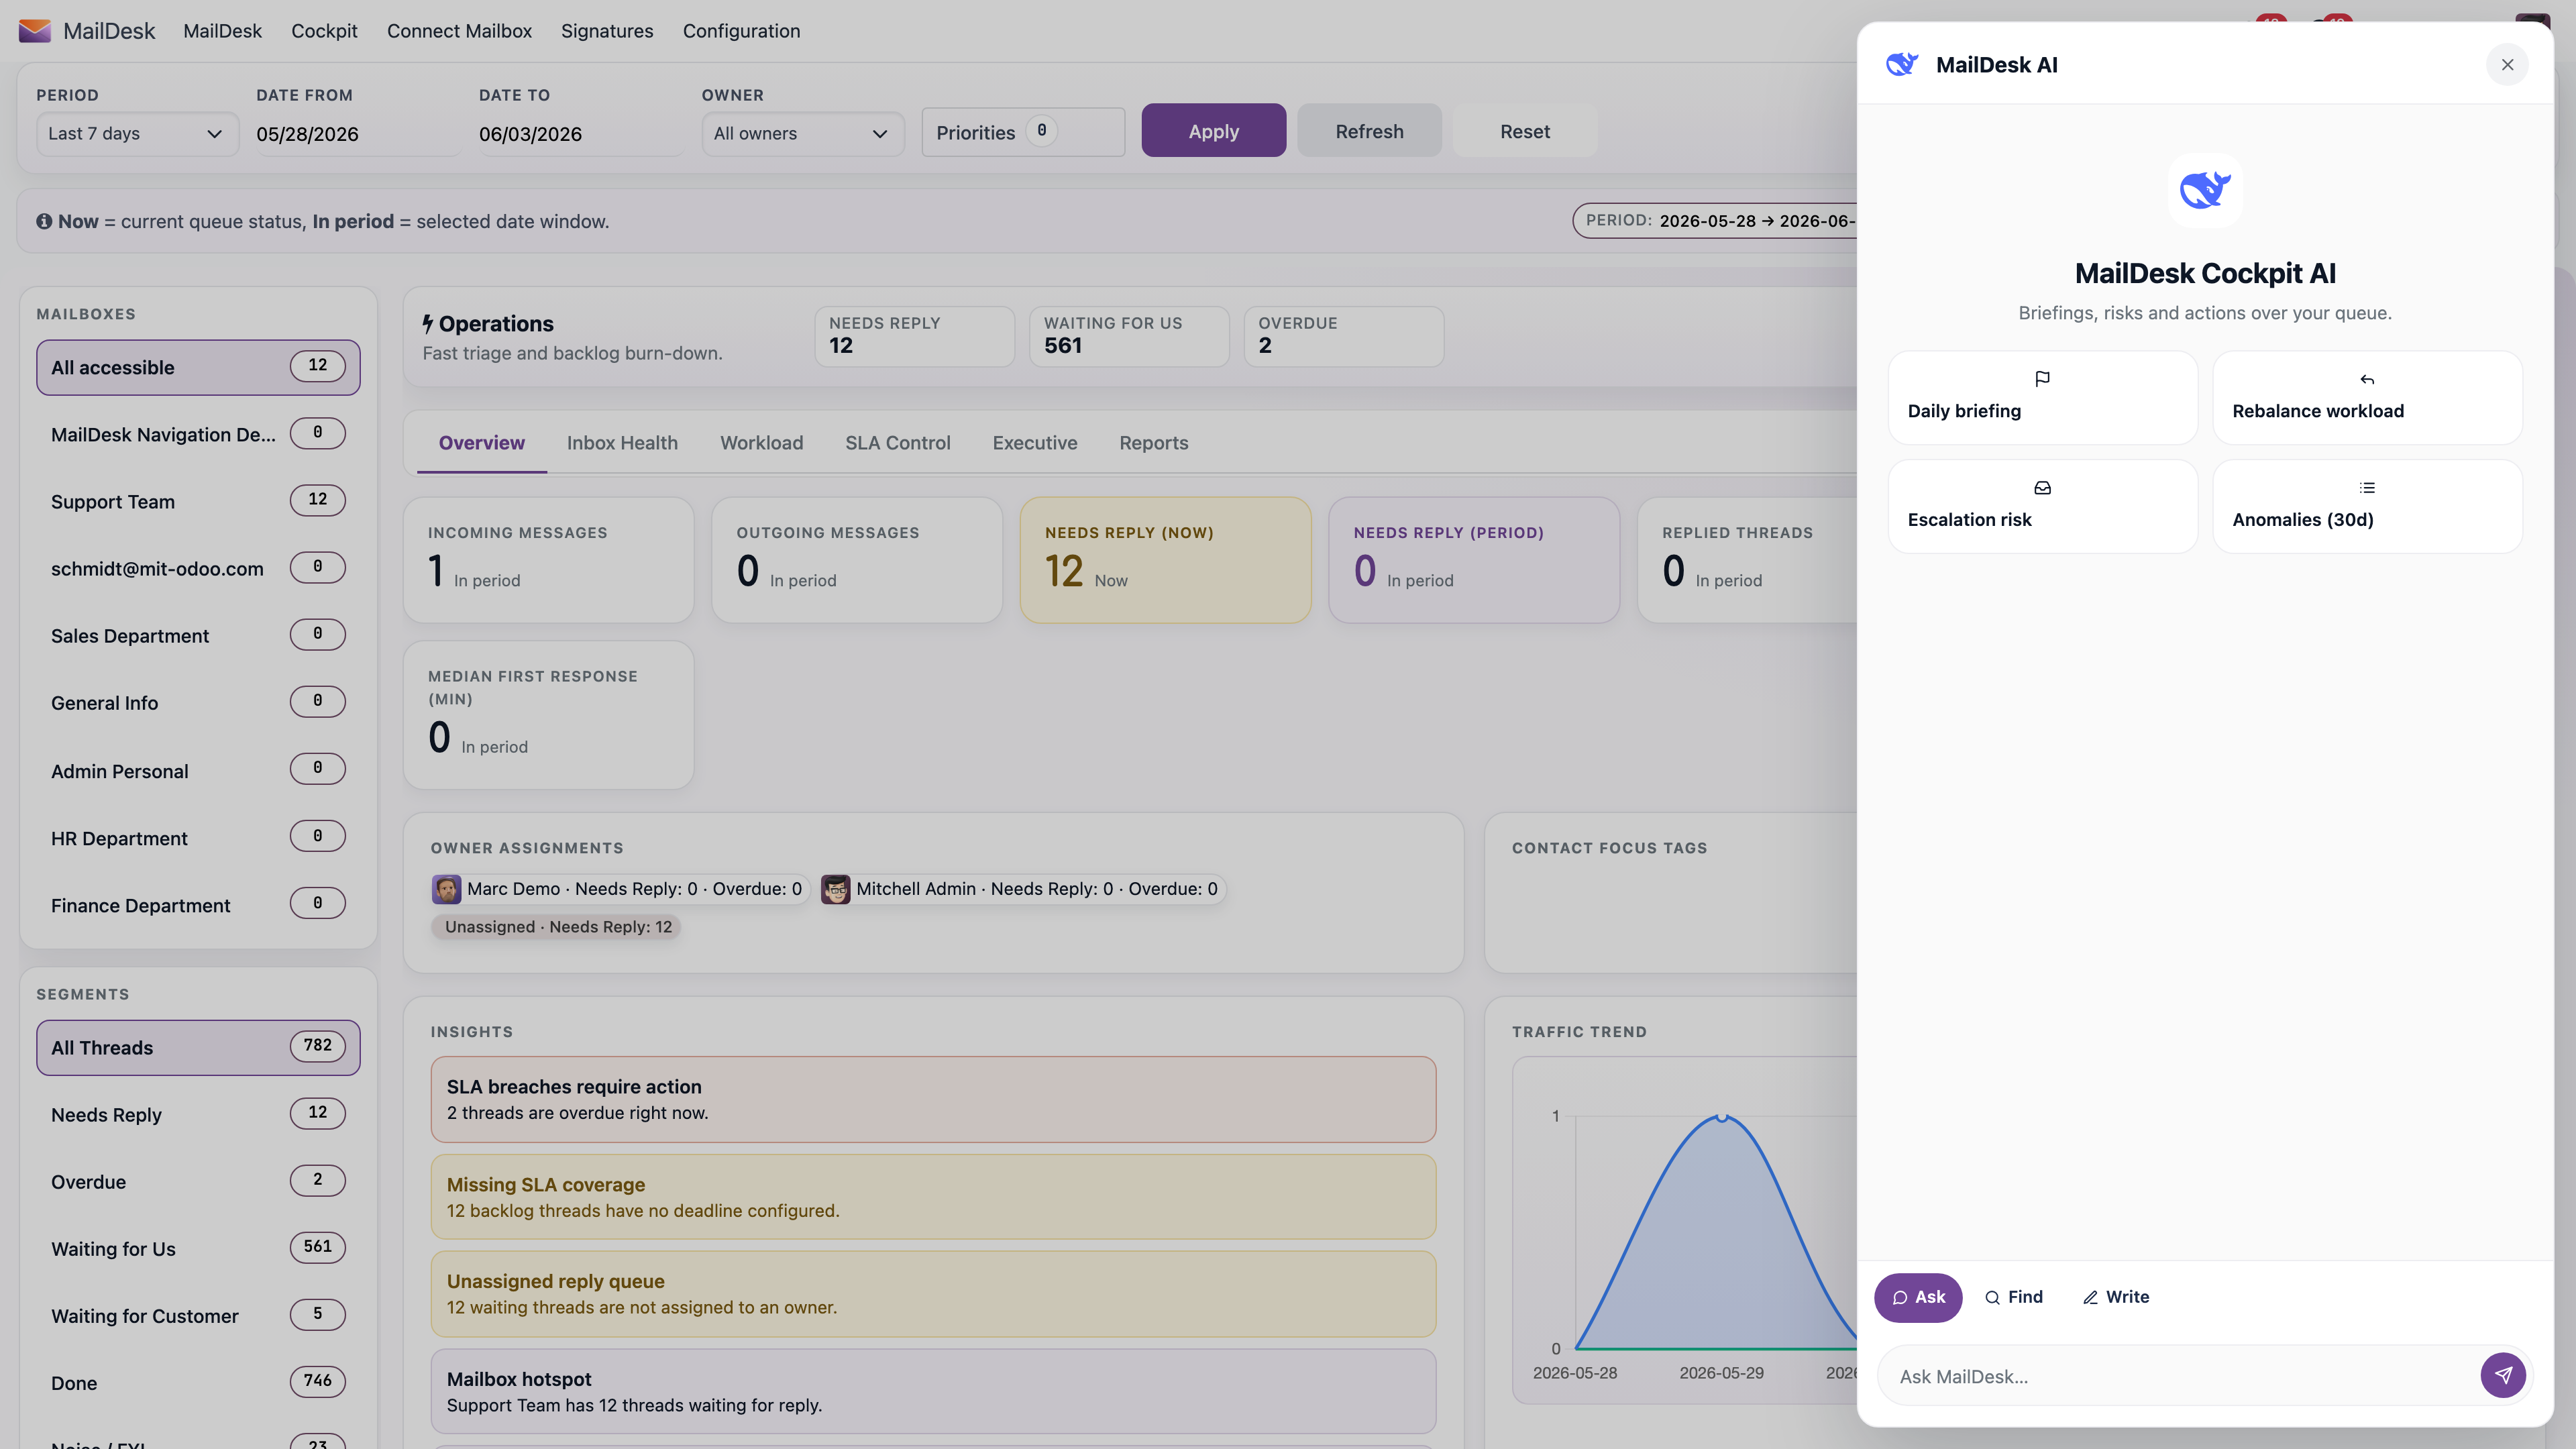This screenshot has height=1449, width=2576.
Task: Select the Finance Department mailbox
Action: (x=198, y=904)
